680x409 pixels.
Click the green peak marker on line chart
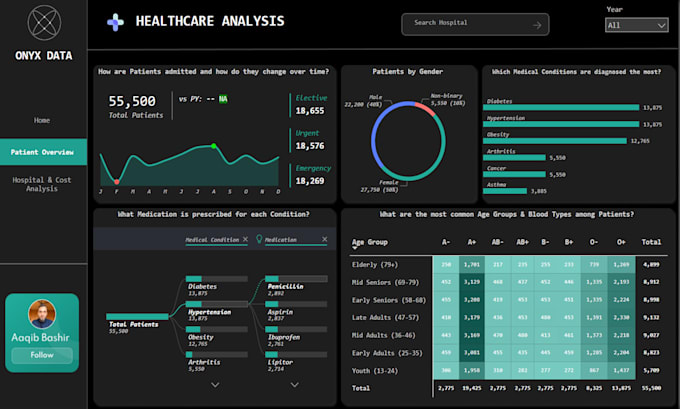[214, 146]
